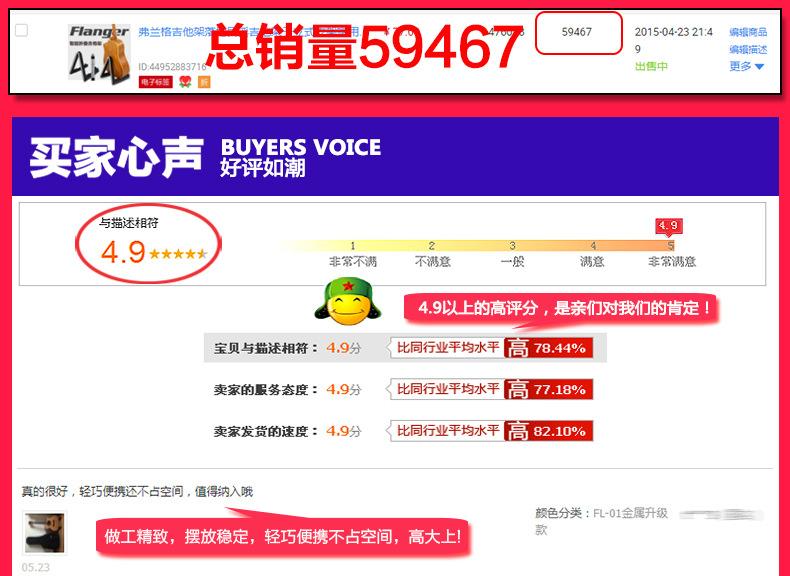Open the buyer review photo thumbnail
Image resolution: width=790 pixels, height=576 pixels.
tap(44, 533)
